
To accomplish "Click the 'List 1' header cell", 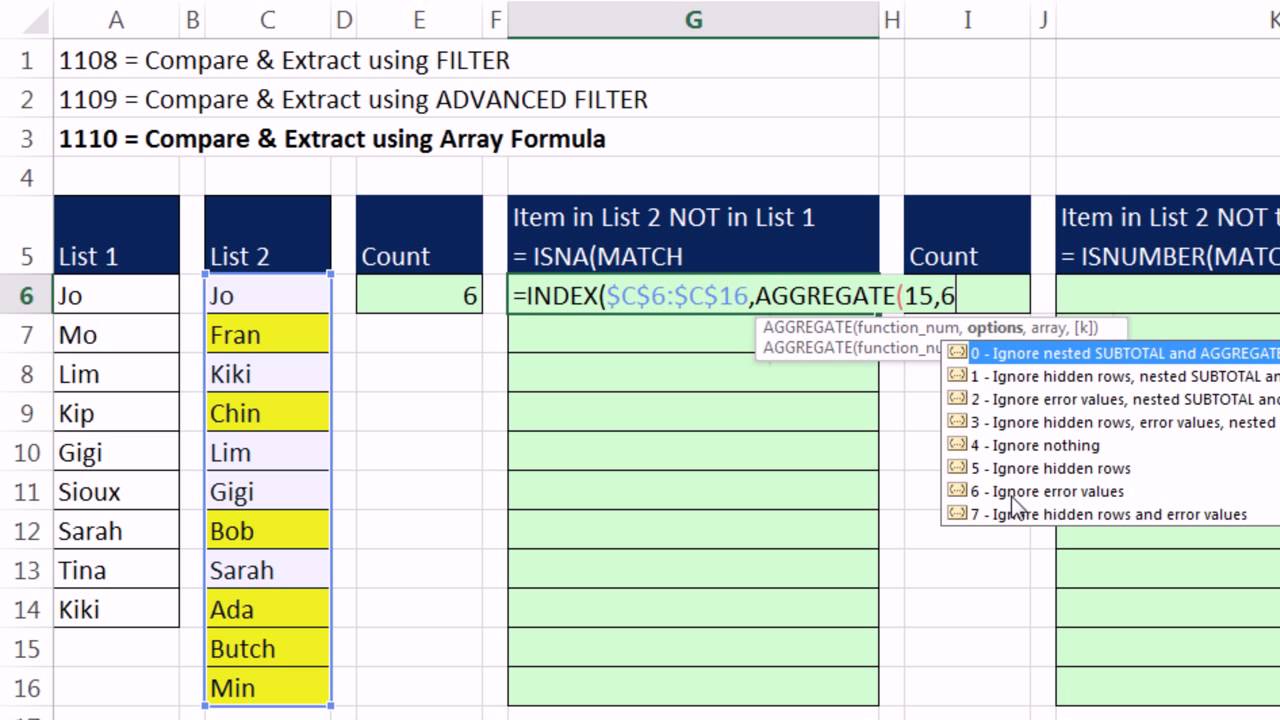I will click(116, 236).
